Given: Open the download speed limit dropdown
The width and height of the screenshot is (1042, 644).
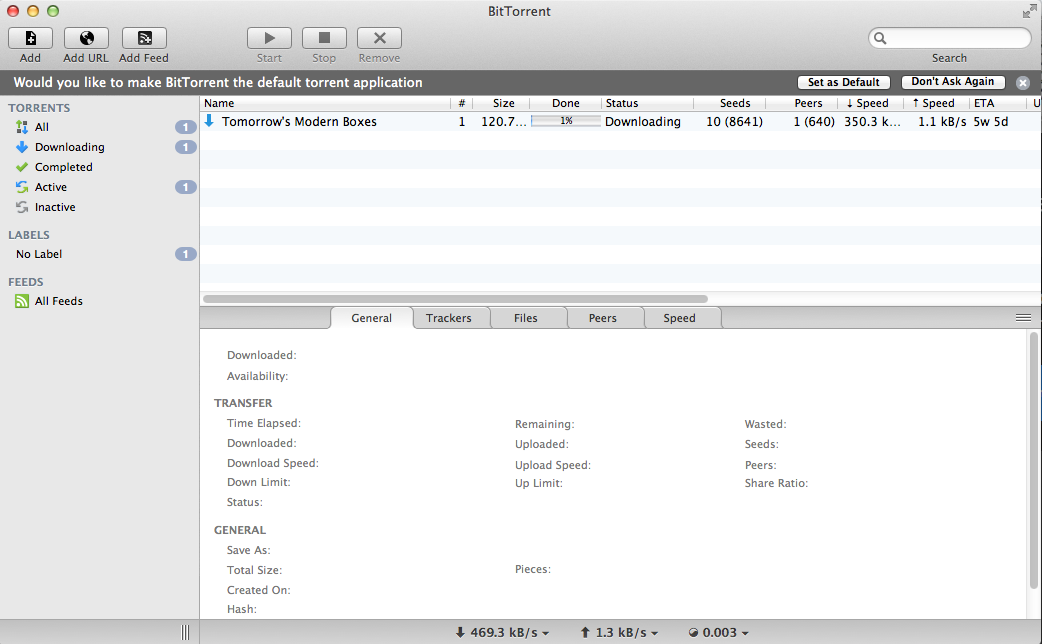Looking at the screenshot, I should tap(502, 633).
